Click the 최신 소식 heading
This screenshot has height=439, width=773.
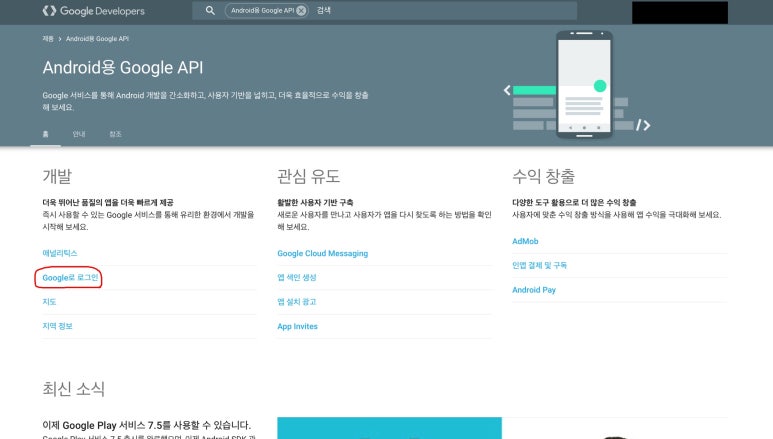(x=73, y=389)
